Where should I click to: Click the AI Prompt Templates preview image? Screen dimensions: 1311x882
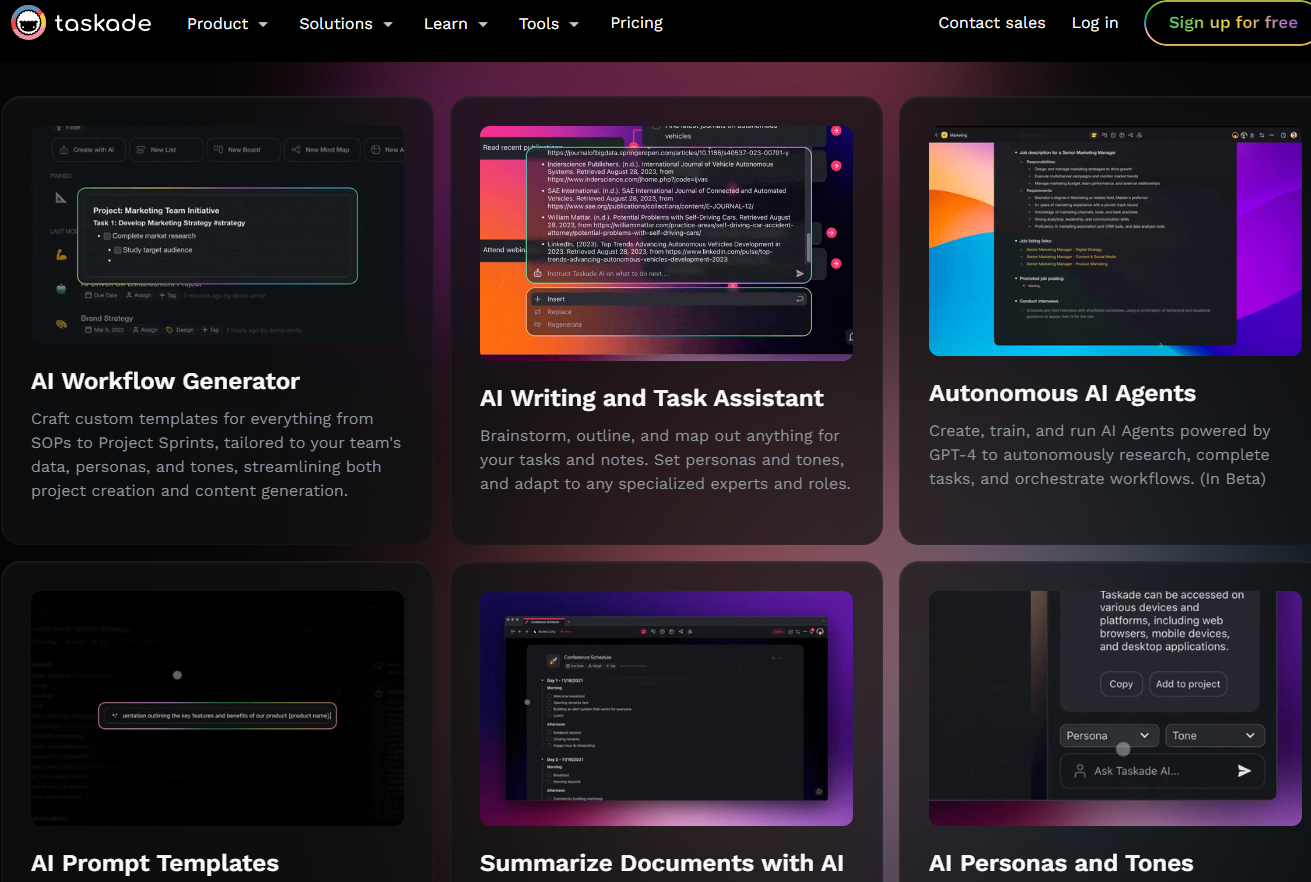click(217, 708)
